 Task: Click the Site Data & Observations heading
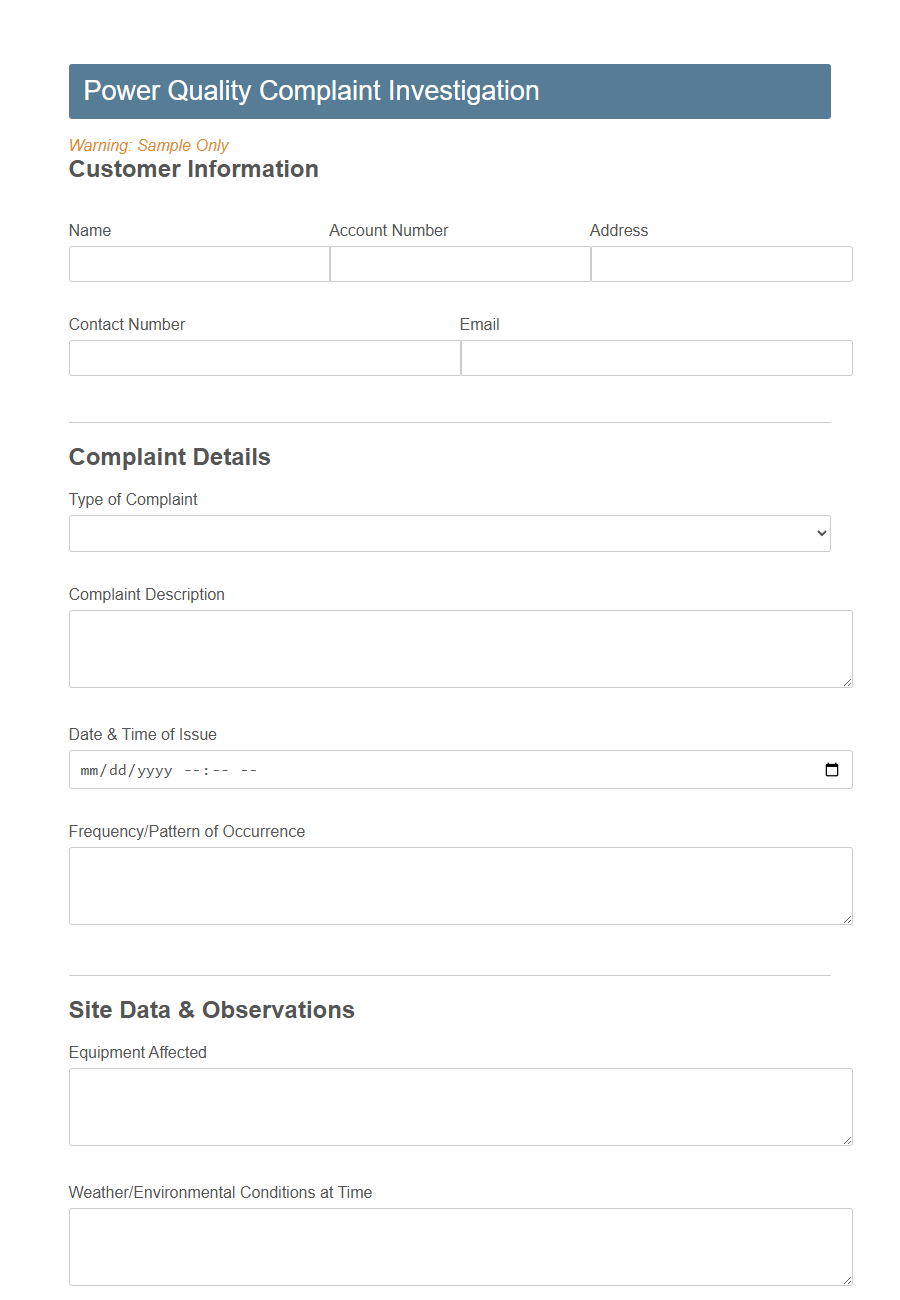(211, 1010)
